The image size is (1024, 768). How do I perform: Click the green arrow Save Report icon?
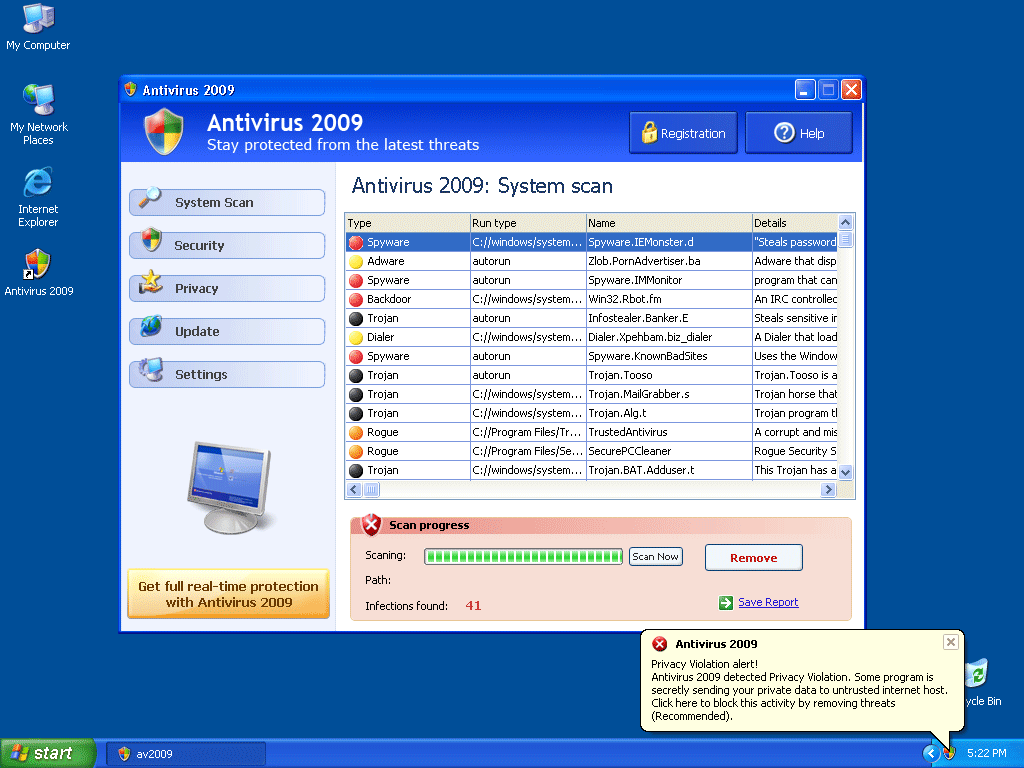tap(726, 603)
